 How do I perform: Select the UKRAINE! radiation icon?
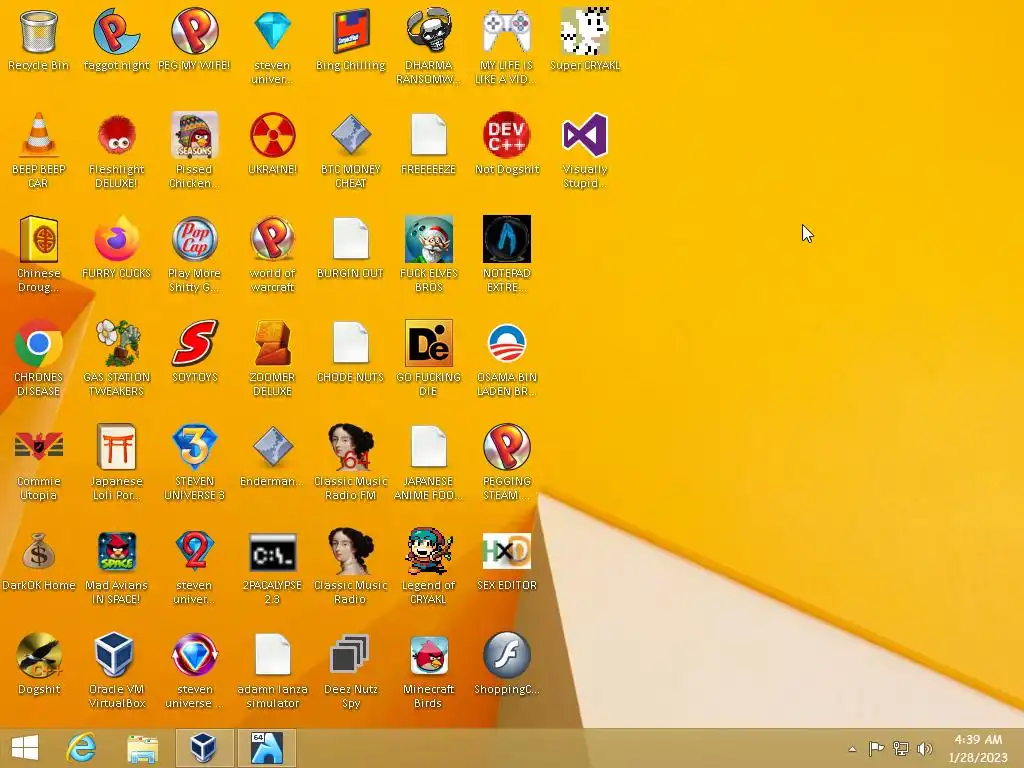272,135
